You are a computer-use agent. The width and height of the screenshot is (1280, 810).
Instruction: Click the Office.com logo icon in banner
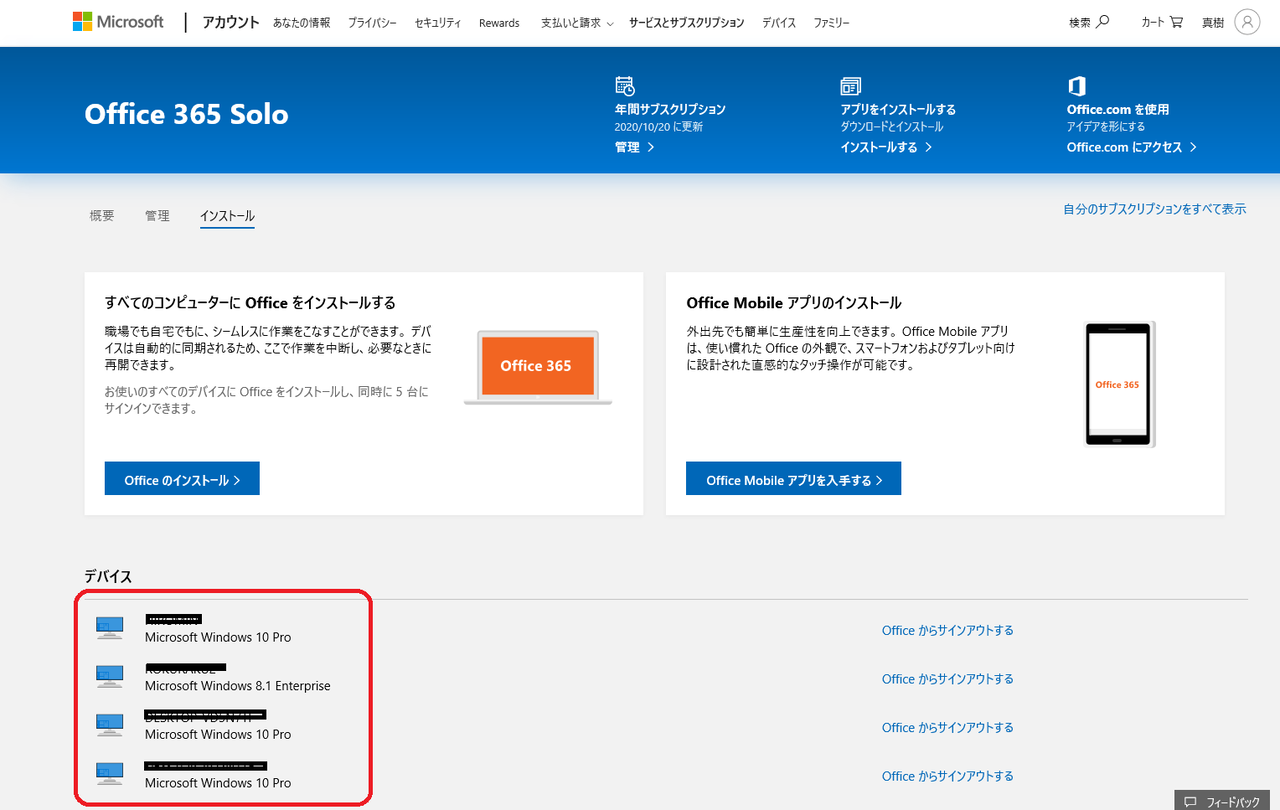(x=1077, y=86)
